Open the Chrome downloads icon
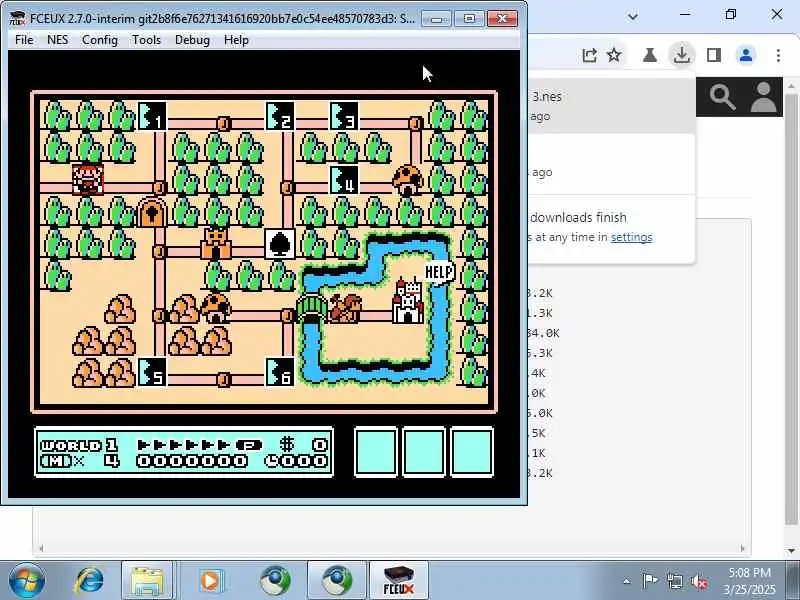 682,55
